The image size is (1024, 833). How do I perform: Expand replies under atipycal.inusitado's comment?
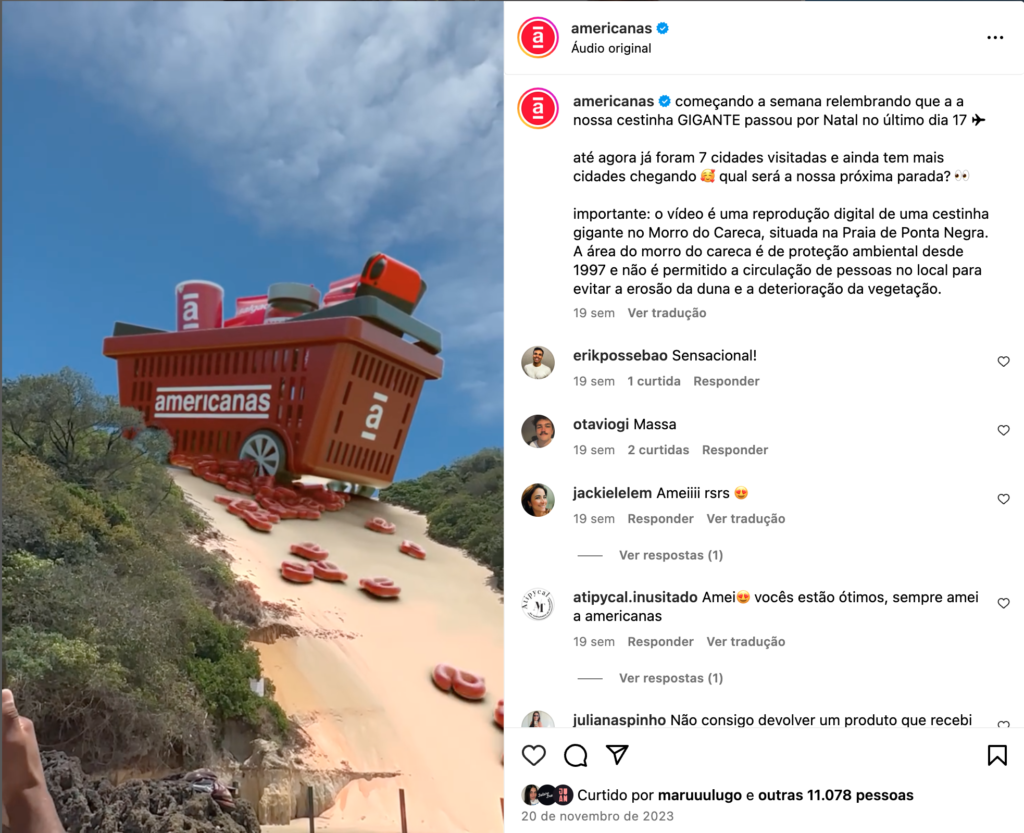671,678
